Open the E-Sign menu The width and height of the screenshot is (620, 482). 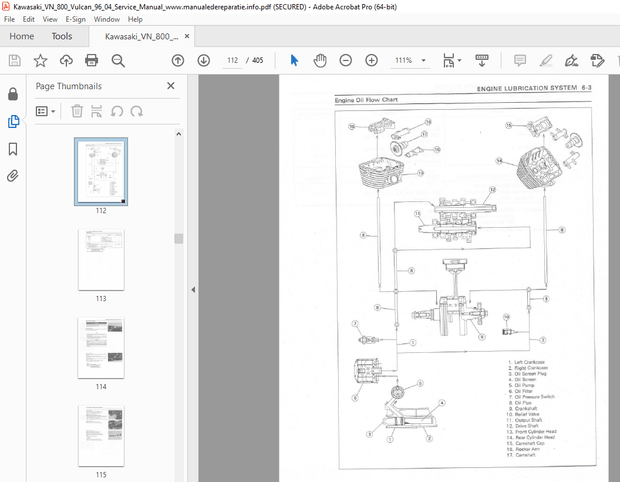pyautogui.click(x=76, y=19)
